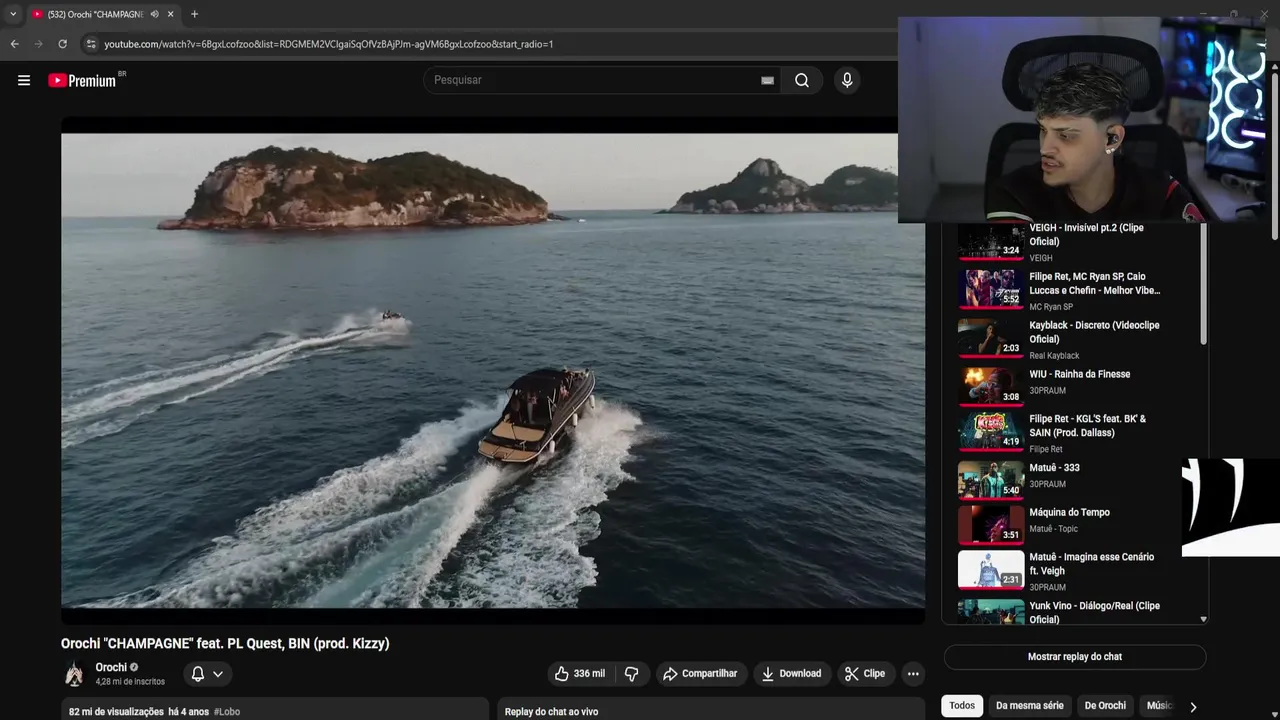The width and height of the screenshot is (1280, 720).
Task: Click the video title Orochi CHAMPAGNE
Action: 225,644
